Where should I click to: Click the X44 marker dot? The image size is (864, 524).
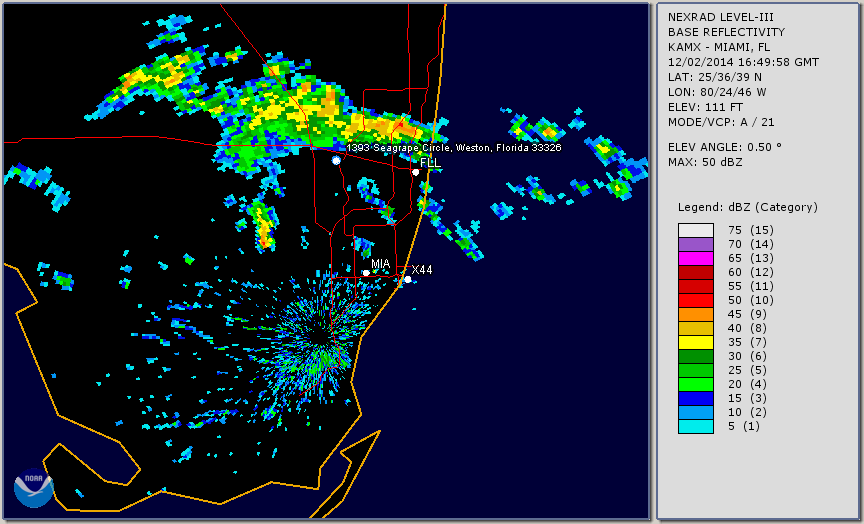click(408, 280)
